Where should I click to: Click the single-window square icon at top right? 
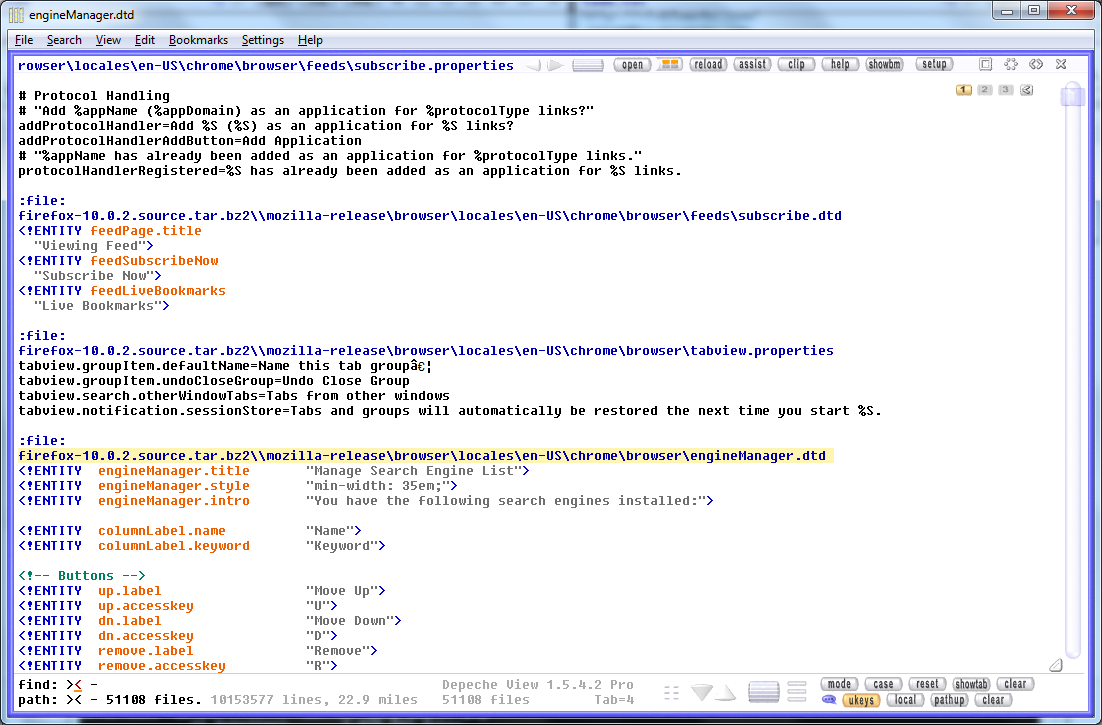[x=986, y=64]
